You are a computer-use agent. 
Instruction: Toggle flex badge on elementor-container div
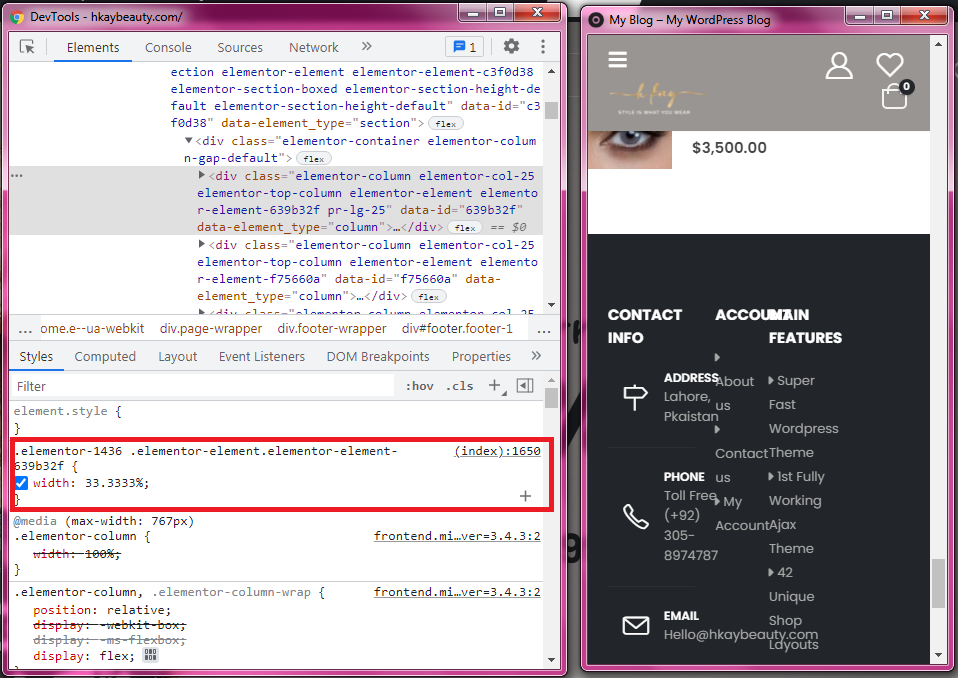pos(314,159)
